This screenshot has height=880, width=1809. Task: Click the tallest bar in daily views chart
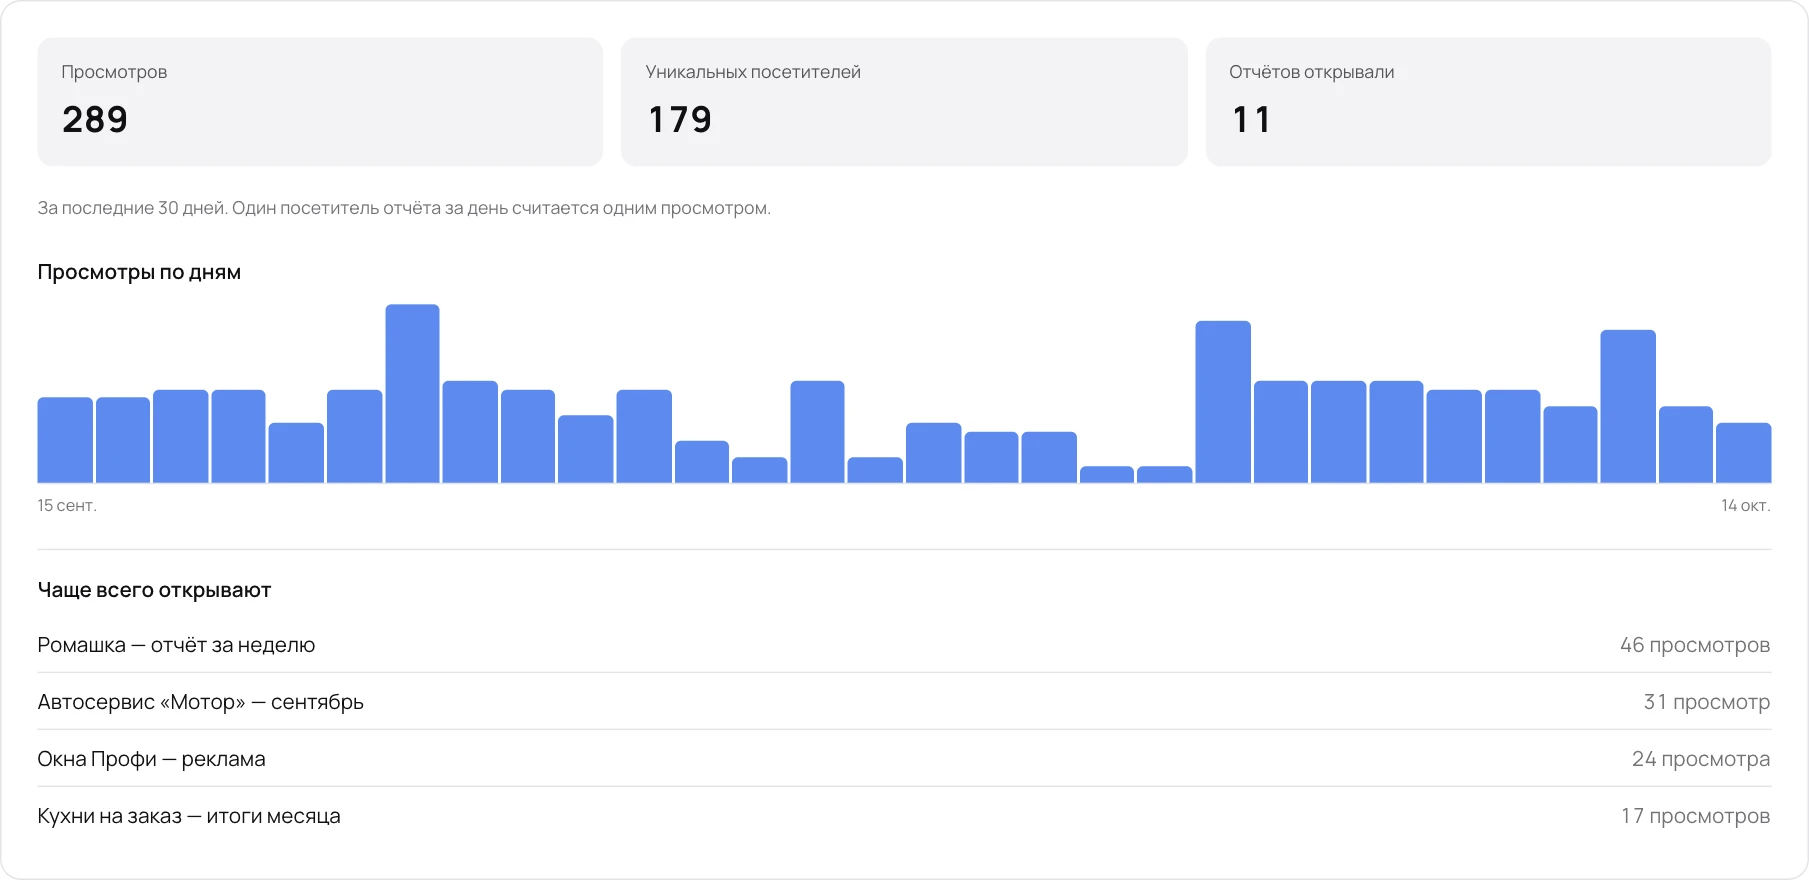(412, 394)
